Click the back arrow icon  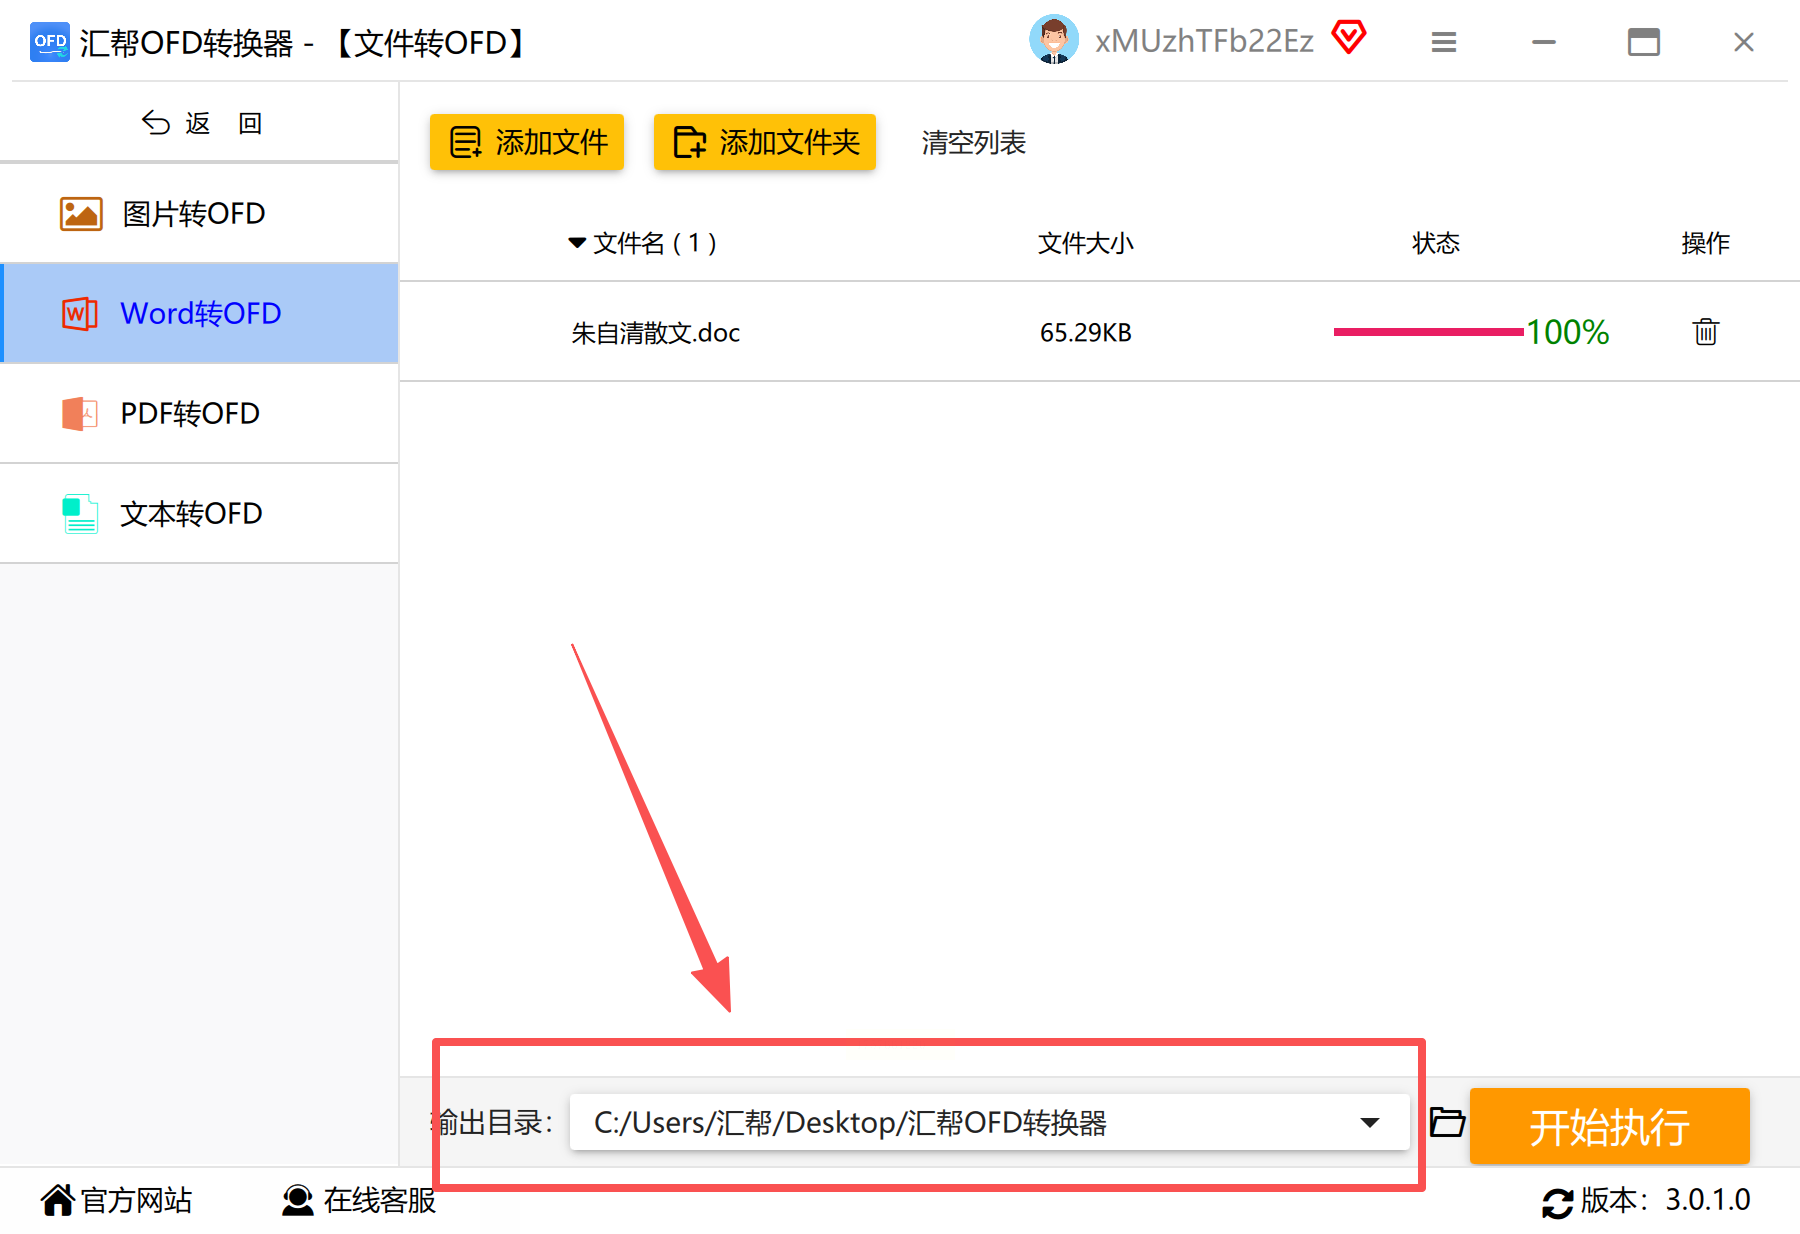[x=156, y=123]
